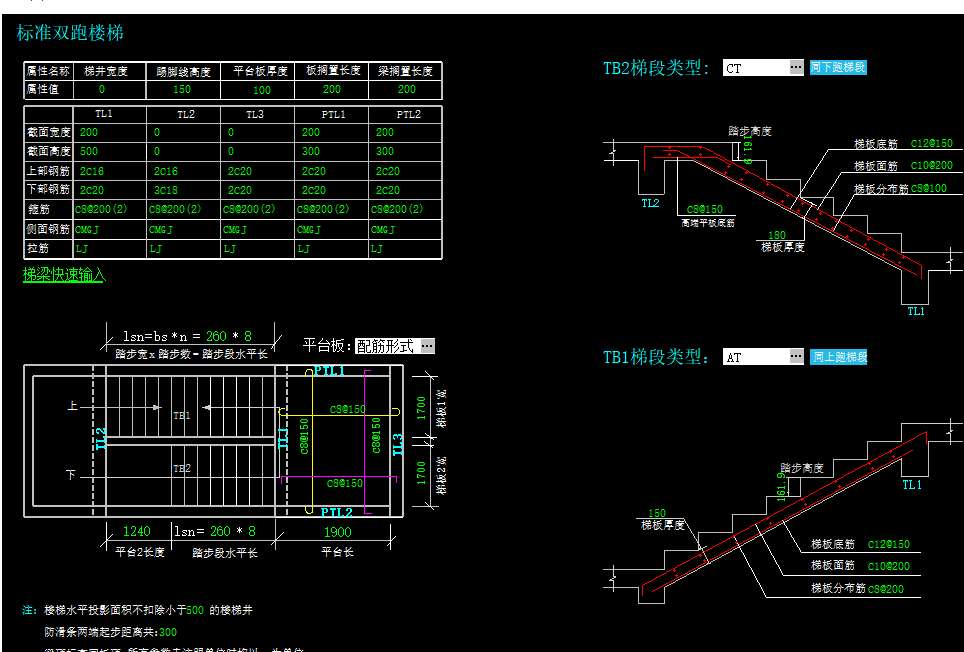Select TL3 截面高度 value 0
The image size is (964, 652).
pyautogui.click(x=231, y=151)
